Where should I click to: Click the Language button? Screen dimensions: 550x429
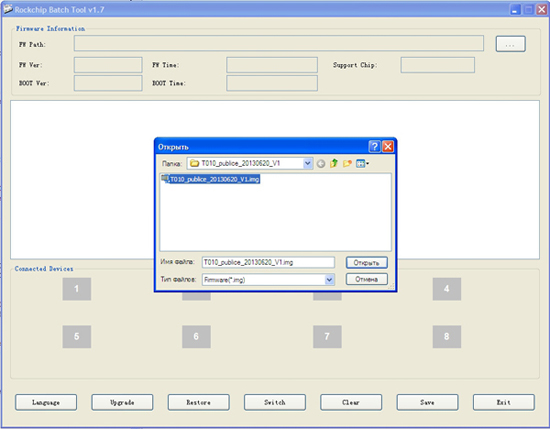(46, 402)
